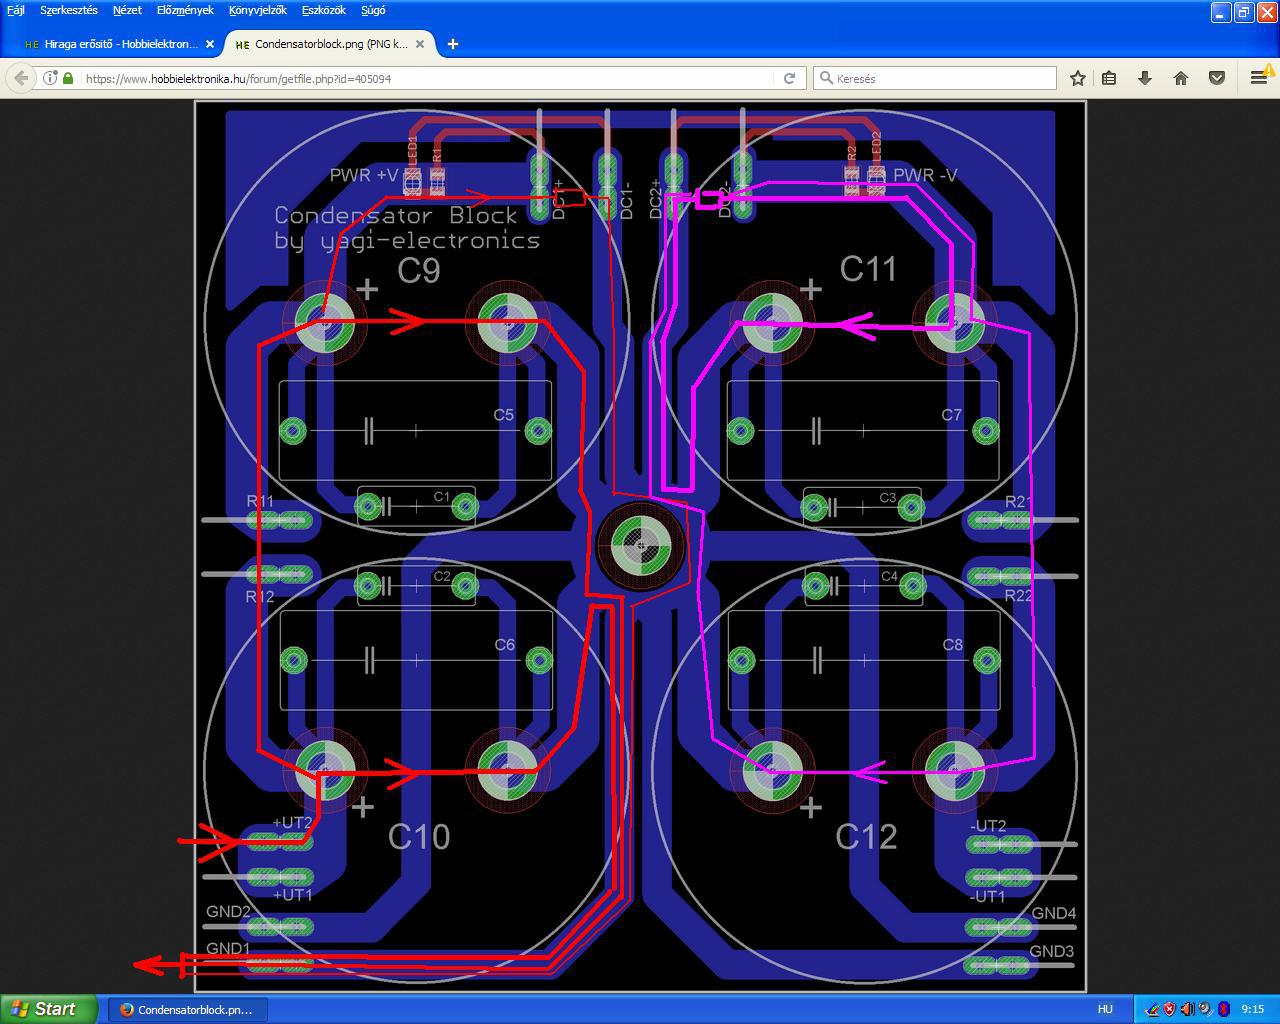Minimize the Firefox window
1280x1024 pixels.
pyautogui.click(x=1221, y=12)
